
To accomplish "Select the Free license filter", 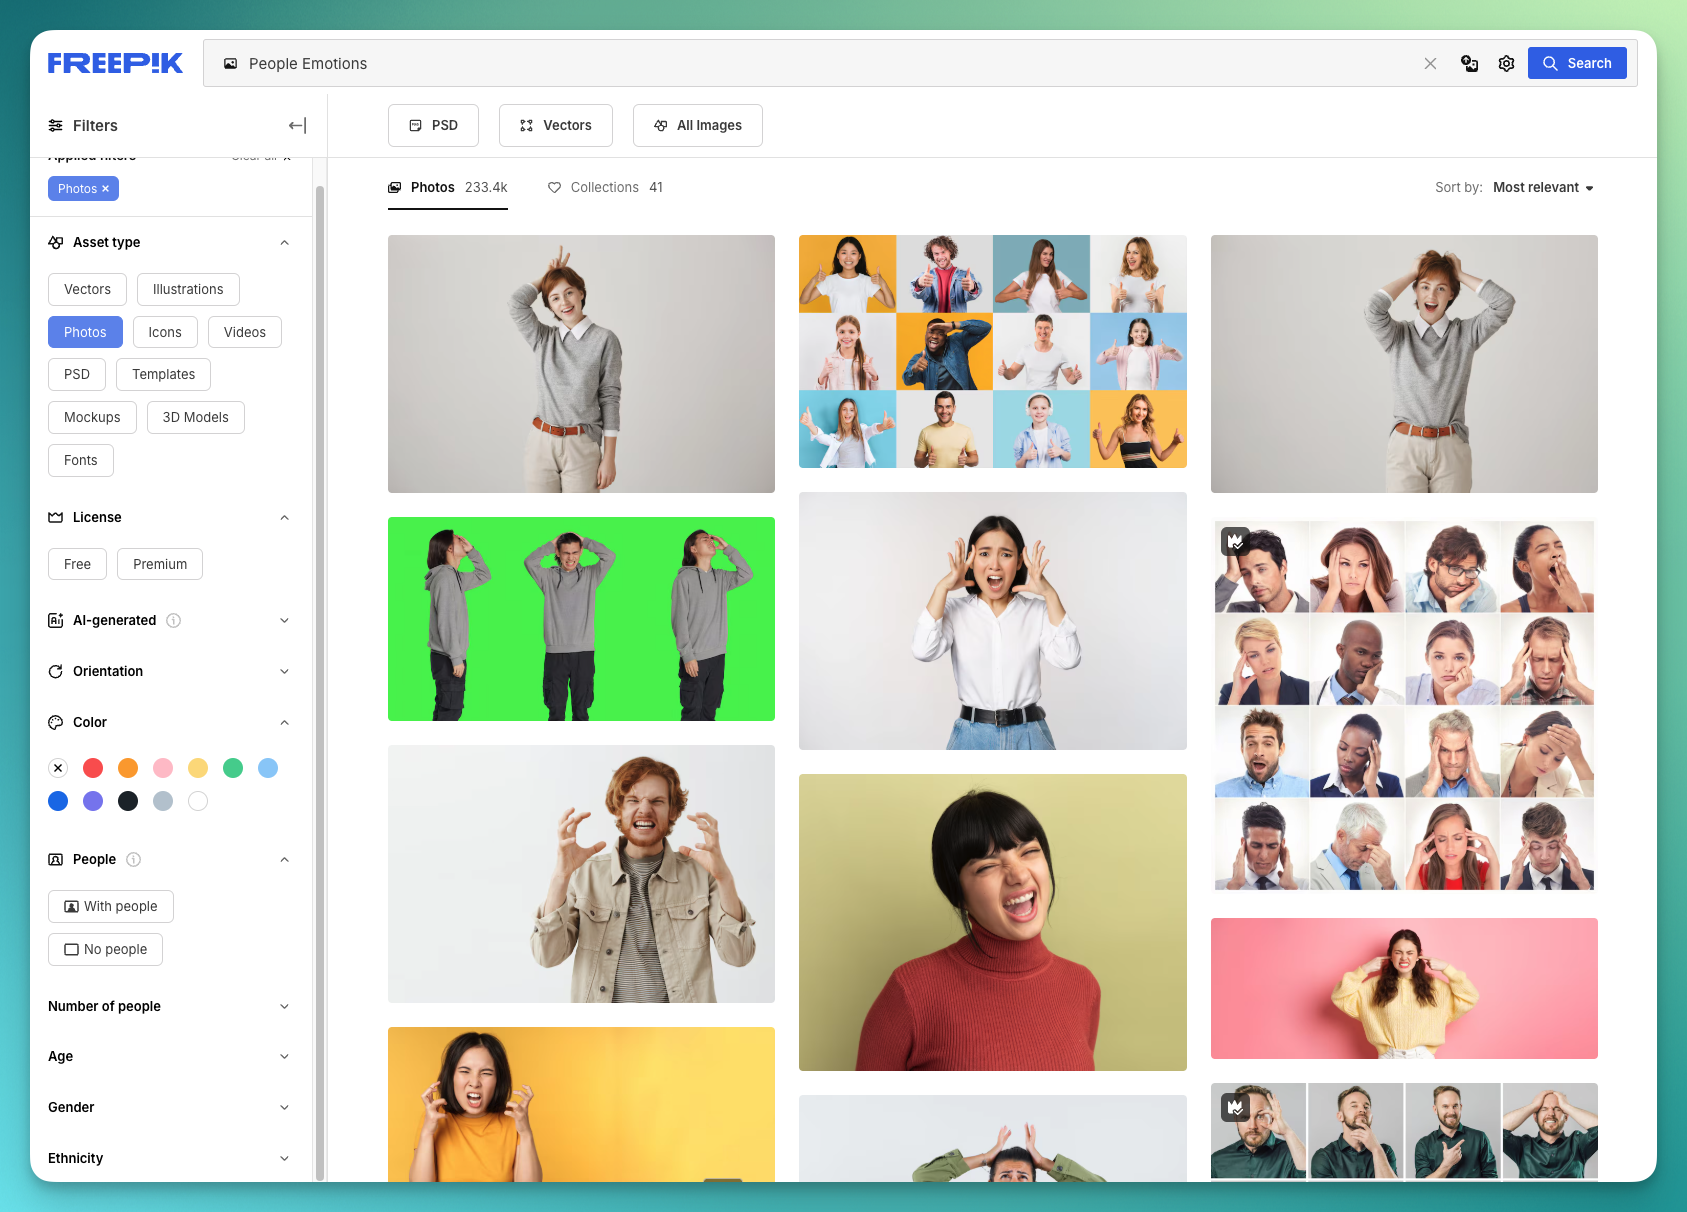I will 77,564.
